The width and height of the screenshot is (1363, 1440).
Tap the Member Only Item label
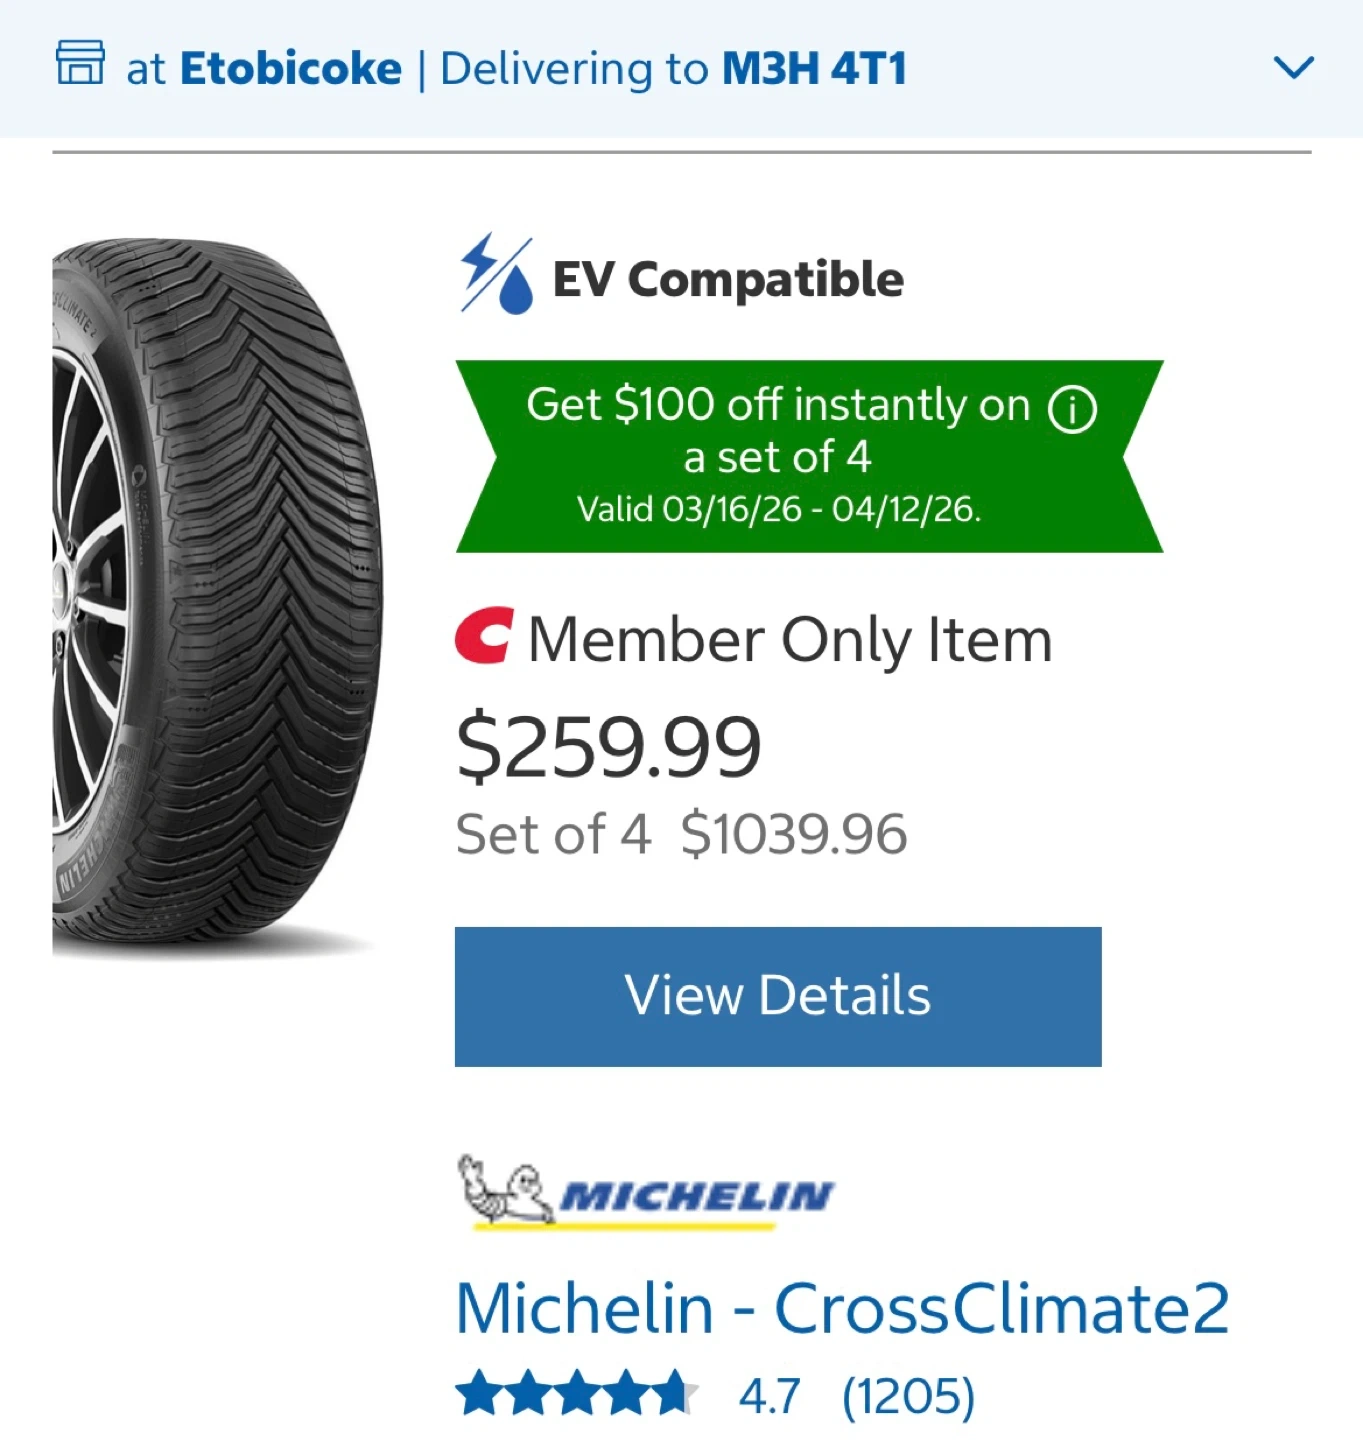[x=790, y=640]
